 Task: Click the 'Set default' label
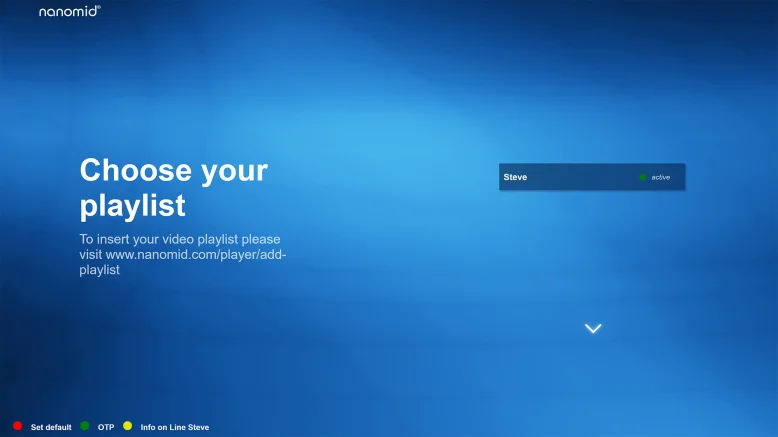coord(51,427)
